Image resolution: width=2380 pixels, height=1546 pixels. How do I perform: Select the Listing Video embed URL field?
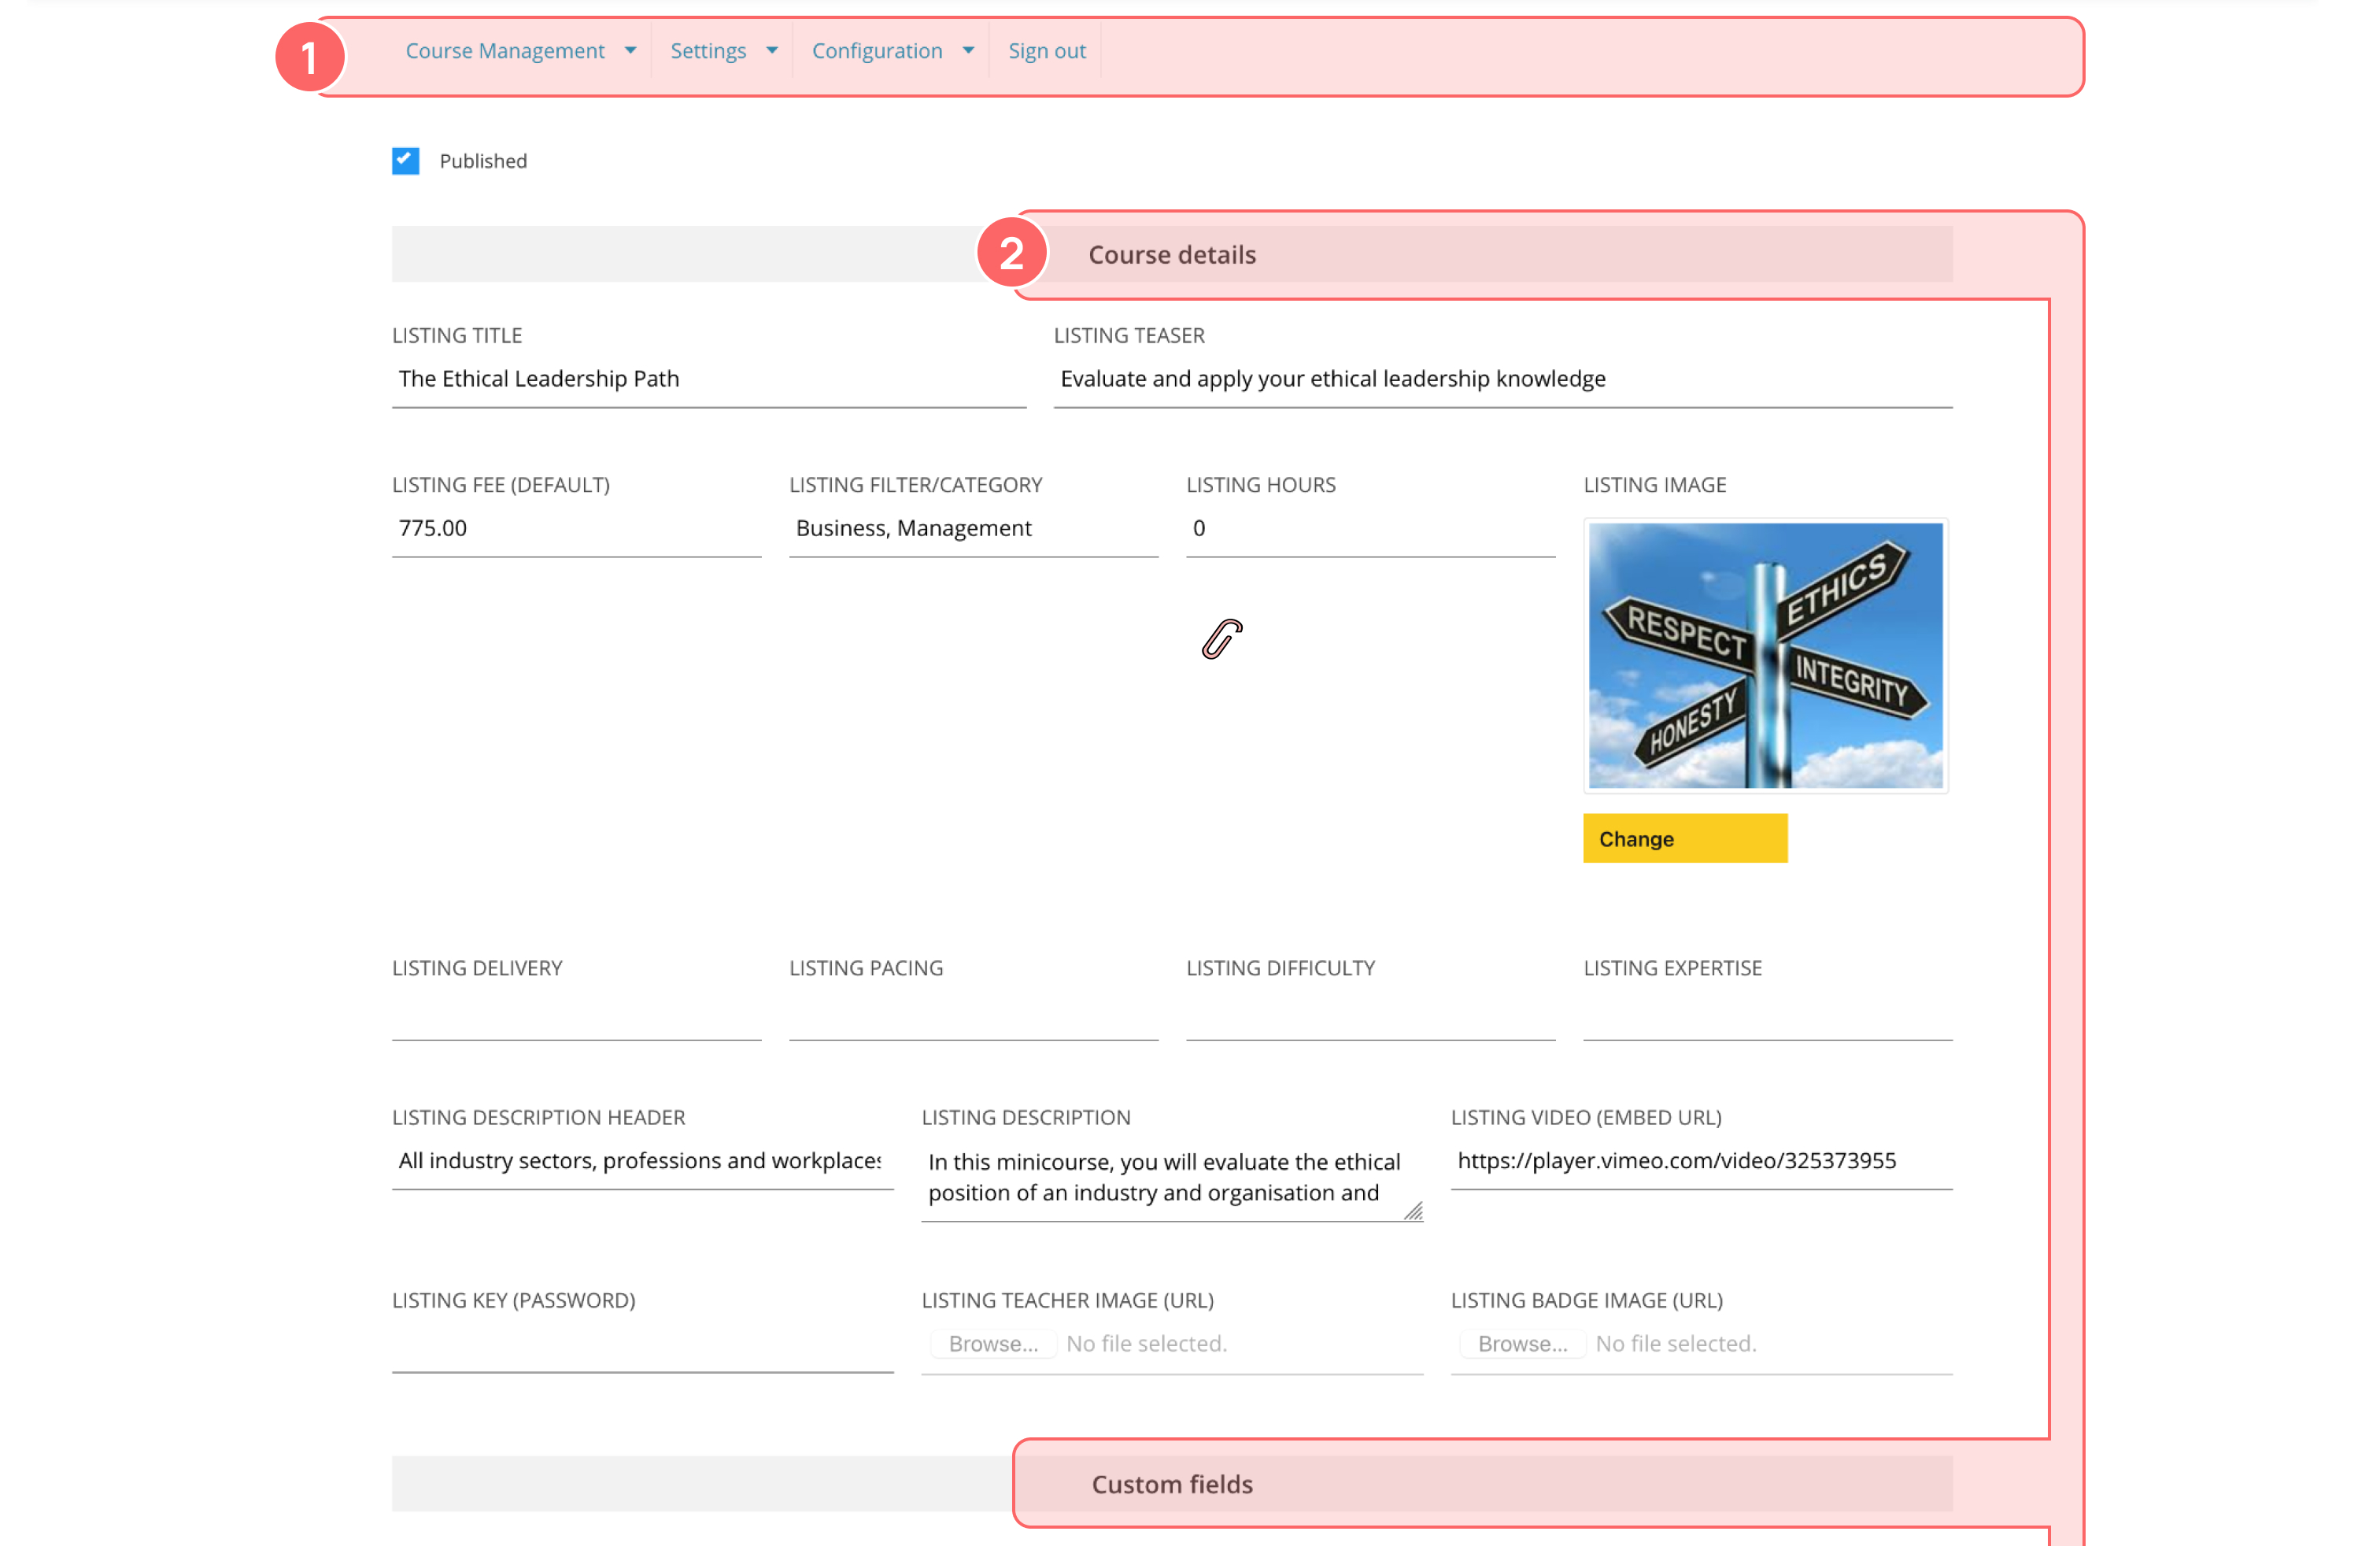coord(1700,1160)
